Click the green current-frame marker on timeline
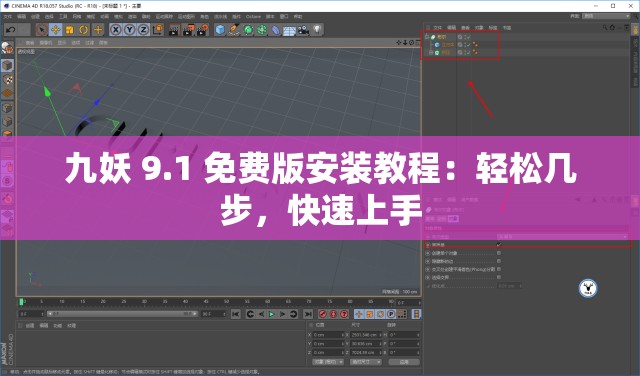This screenshot has height=376, width=640. (22, 302)
